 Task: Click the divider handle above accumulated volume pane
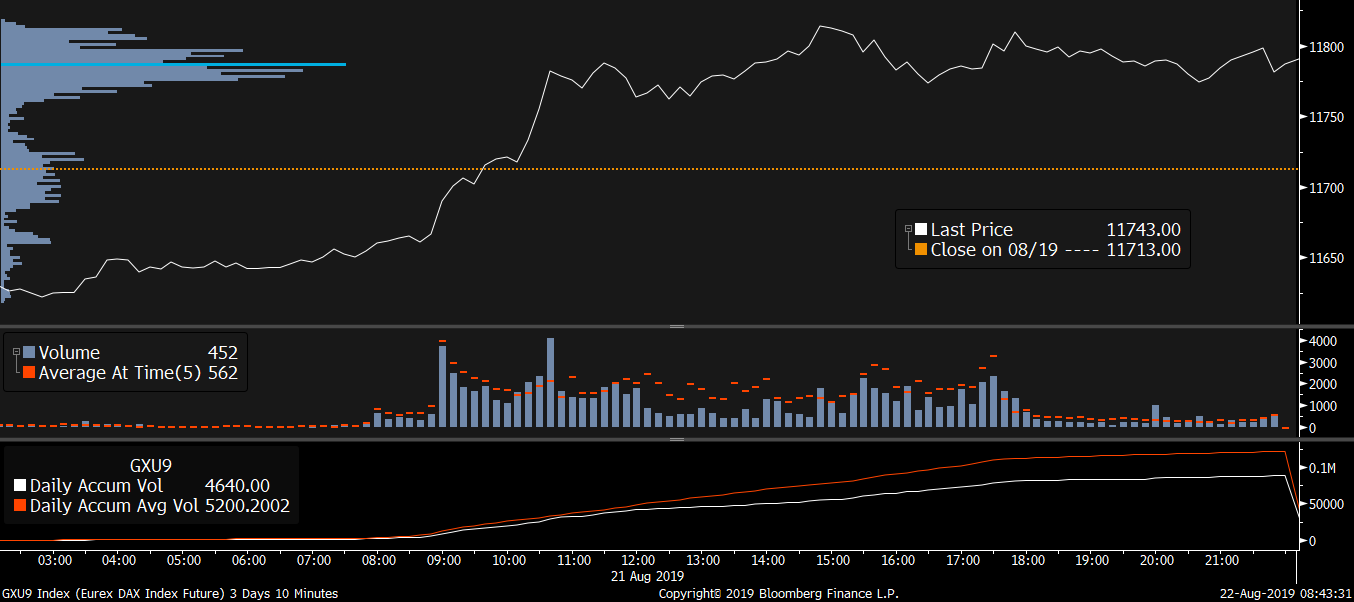(x=676, y=439)
